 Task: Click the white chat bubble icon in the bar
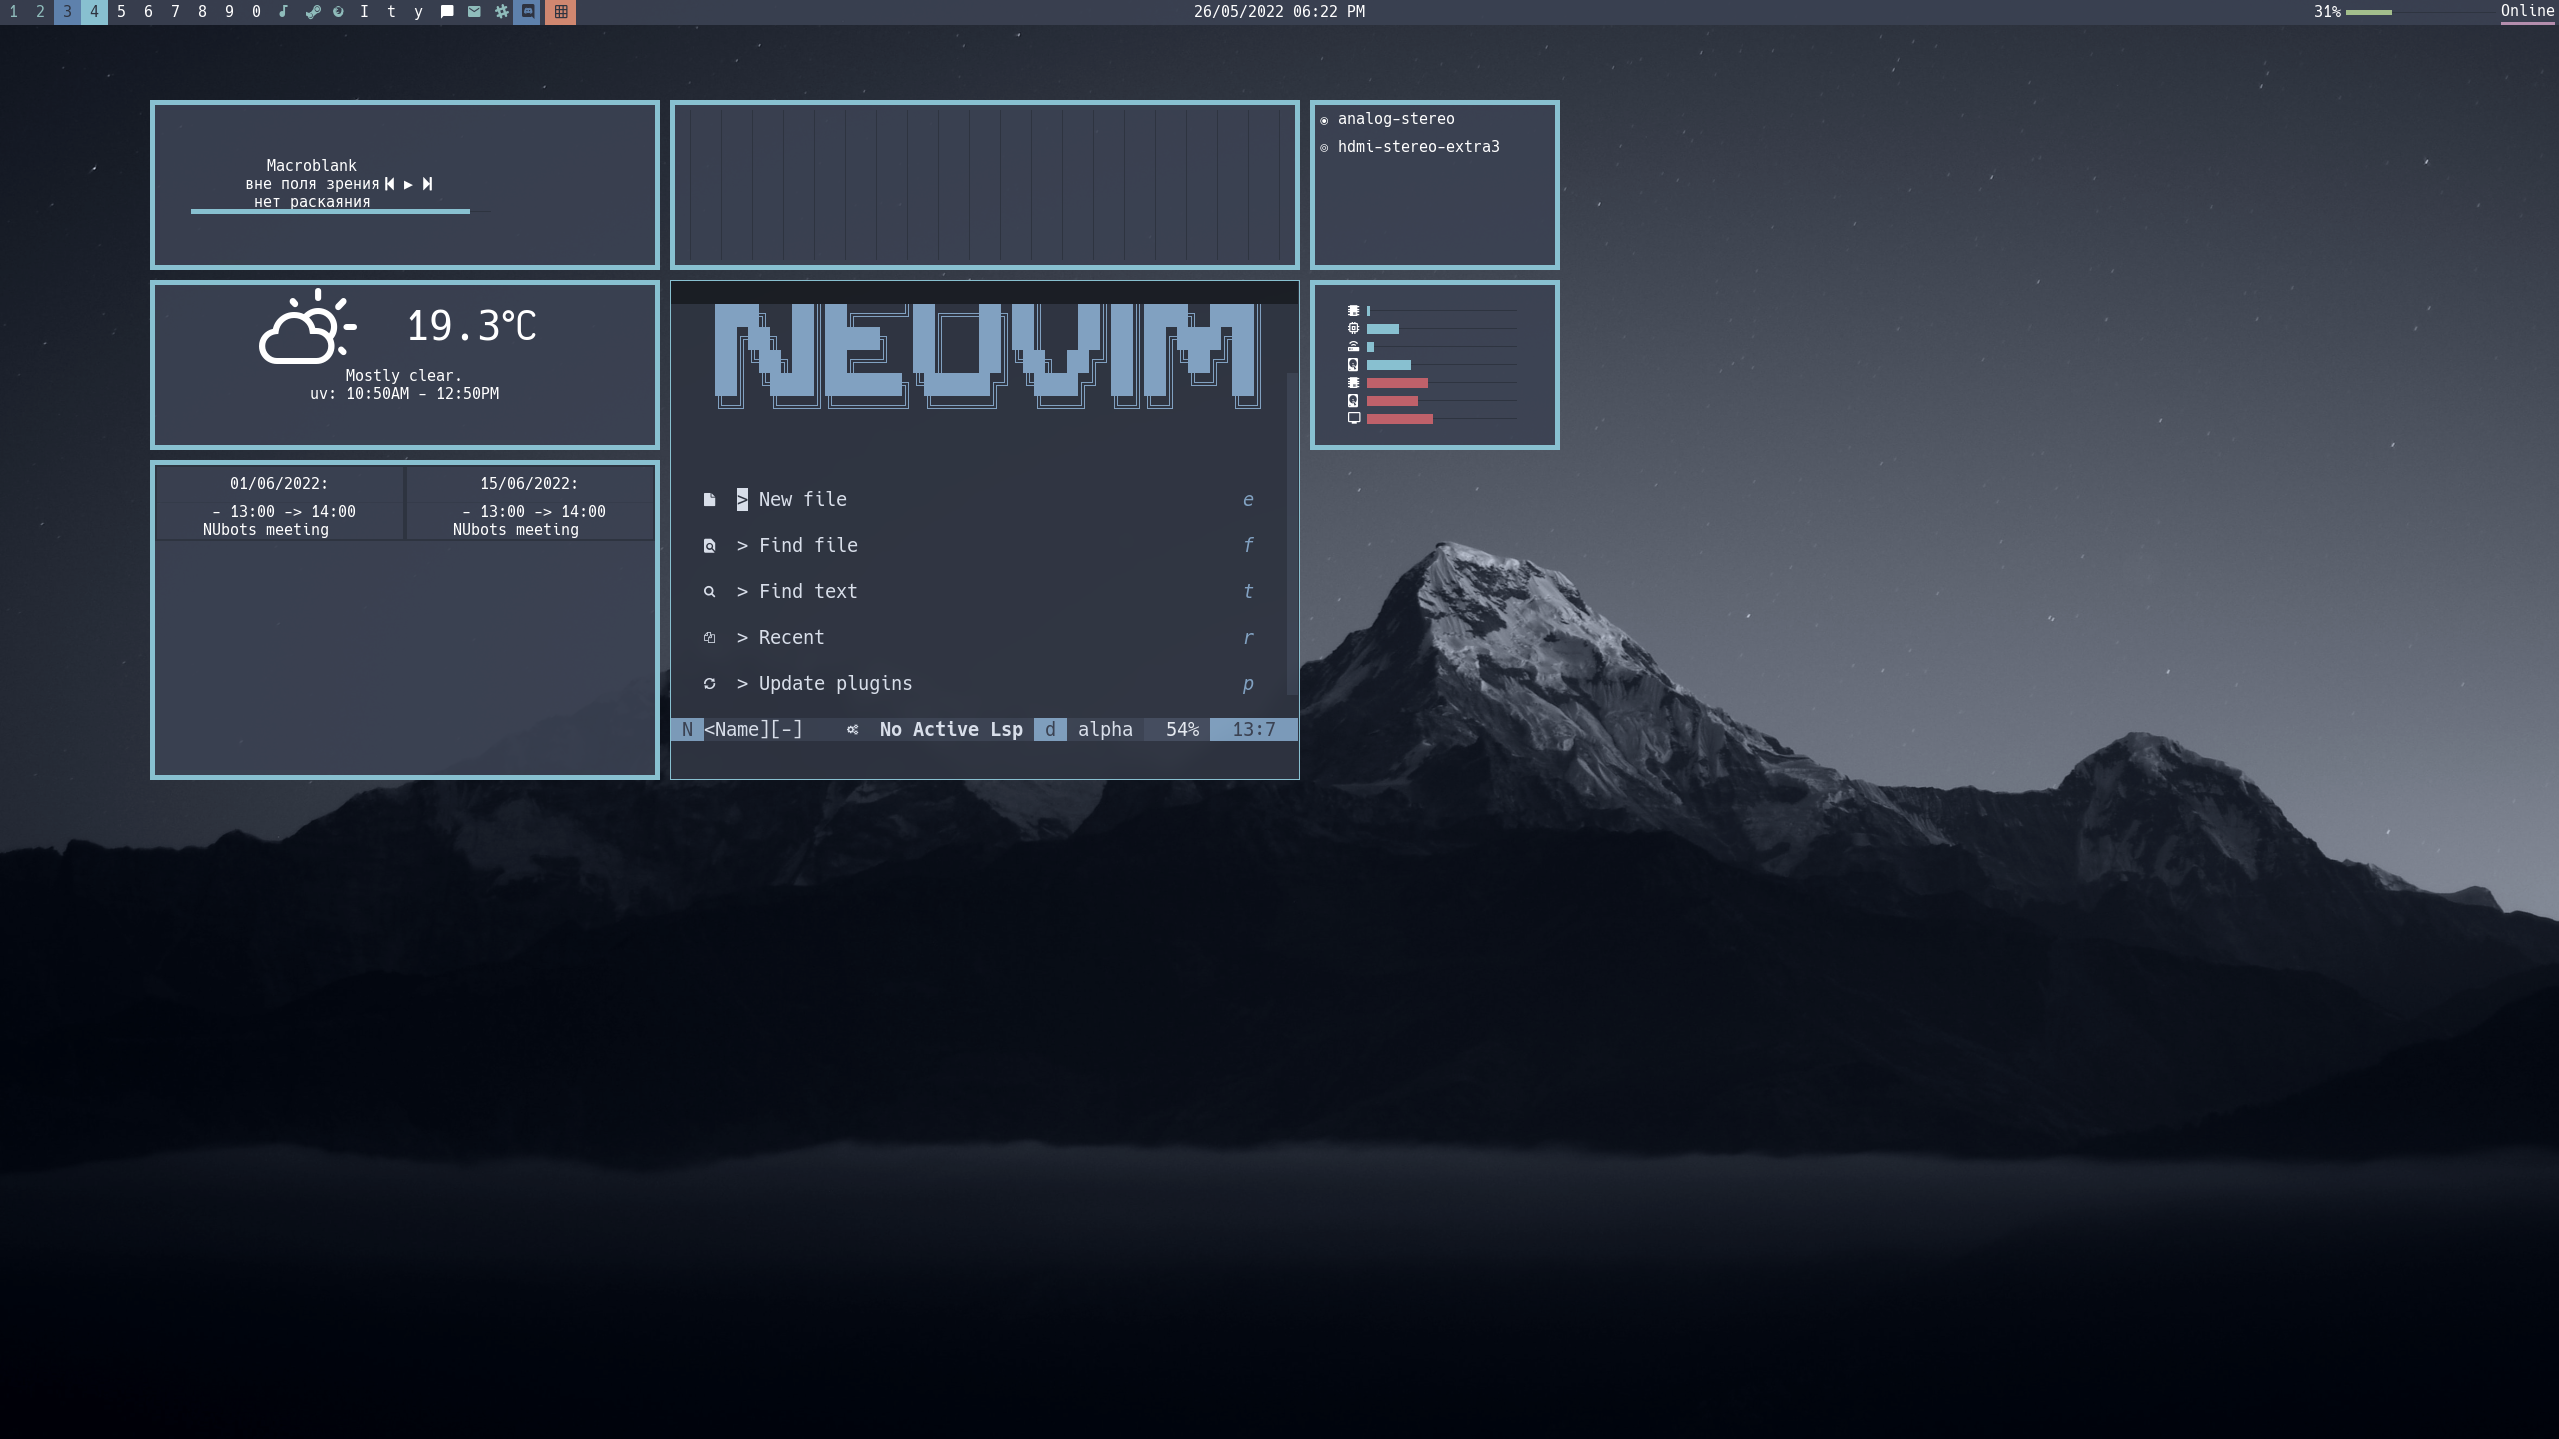coord(447,12)
